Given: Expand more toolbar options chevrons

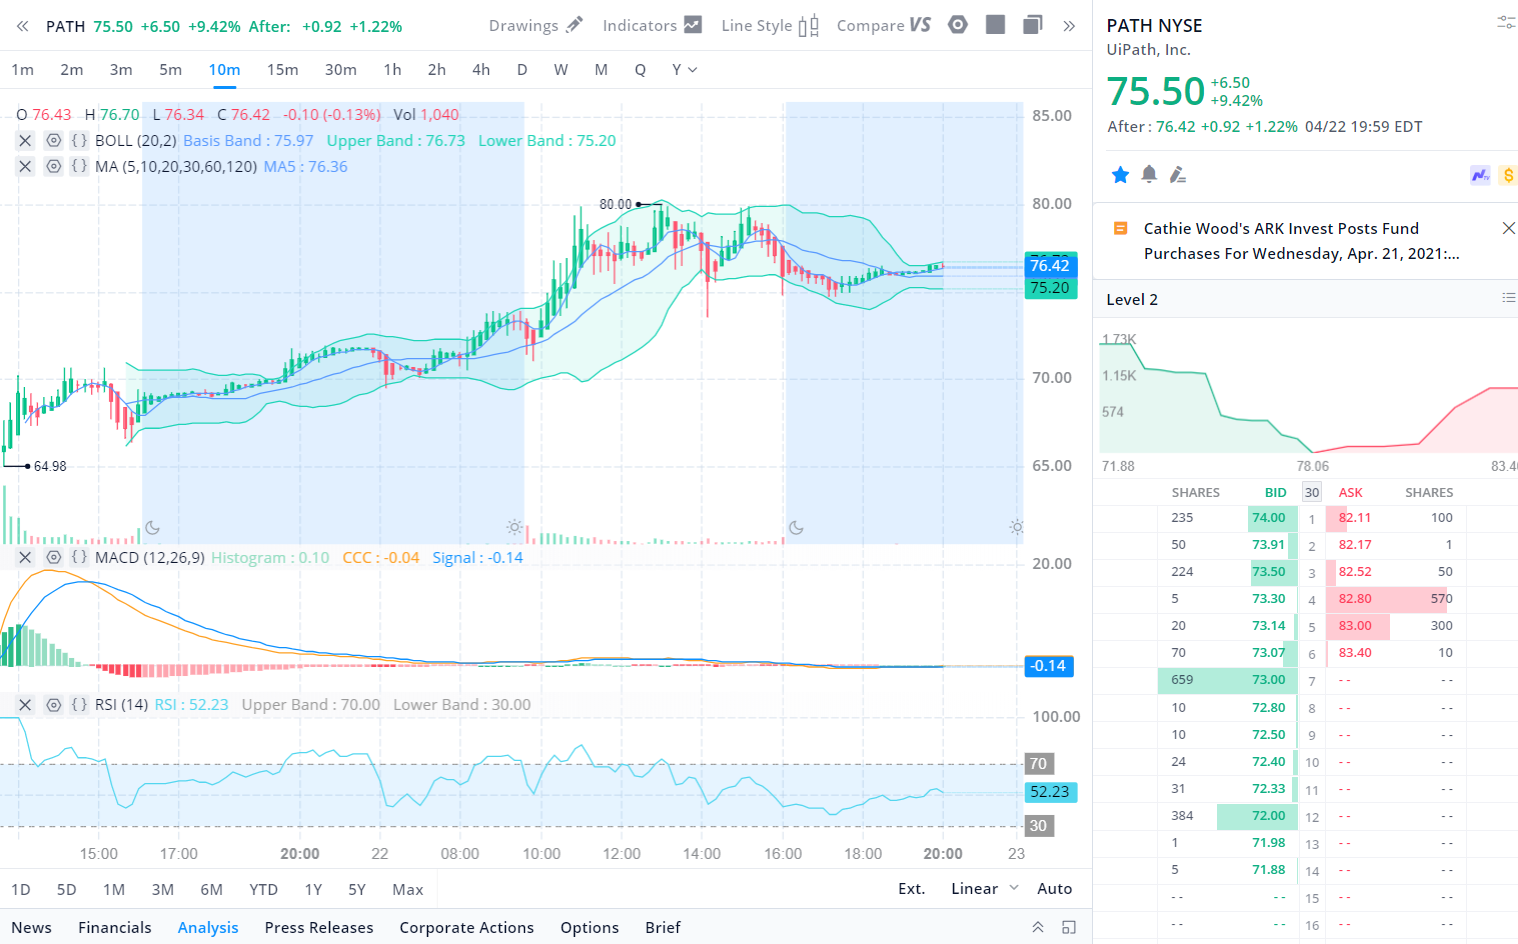Looking at the screenshot, I should (1069, 26).
